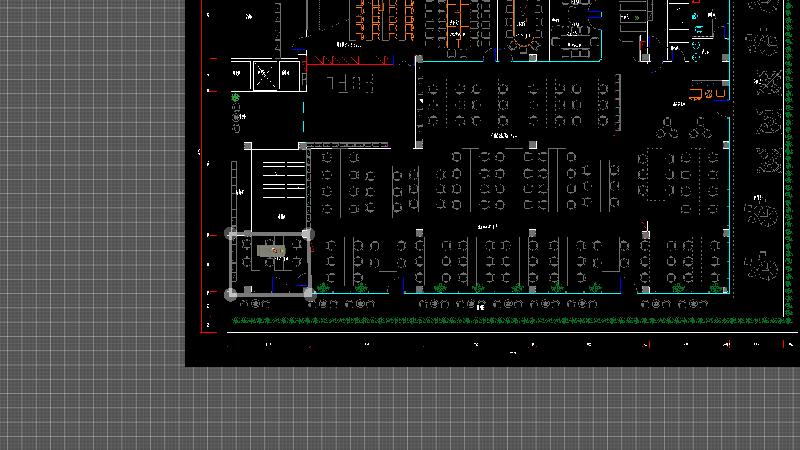Image resolution: width=800 pixels, height=450 pixels.
Task: Select the orange seating symbol near right wall
Action: click(708, 94)
